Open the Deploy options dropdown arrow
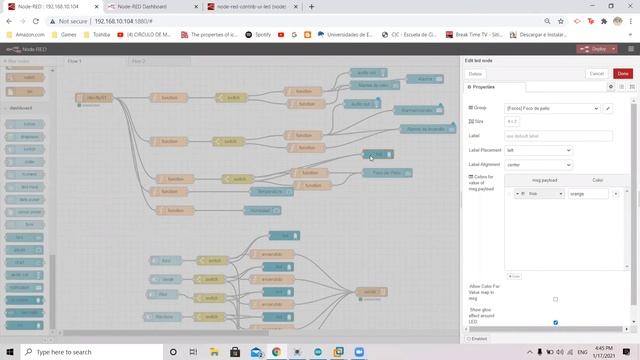Image resolution: width=640 pixels, height=360 pixels. click(613, 49)
